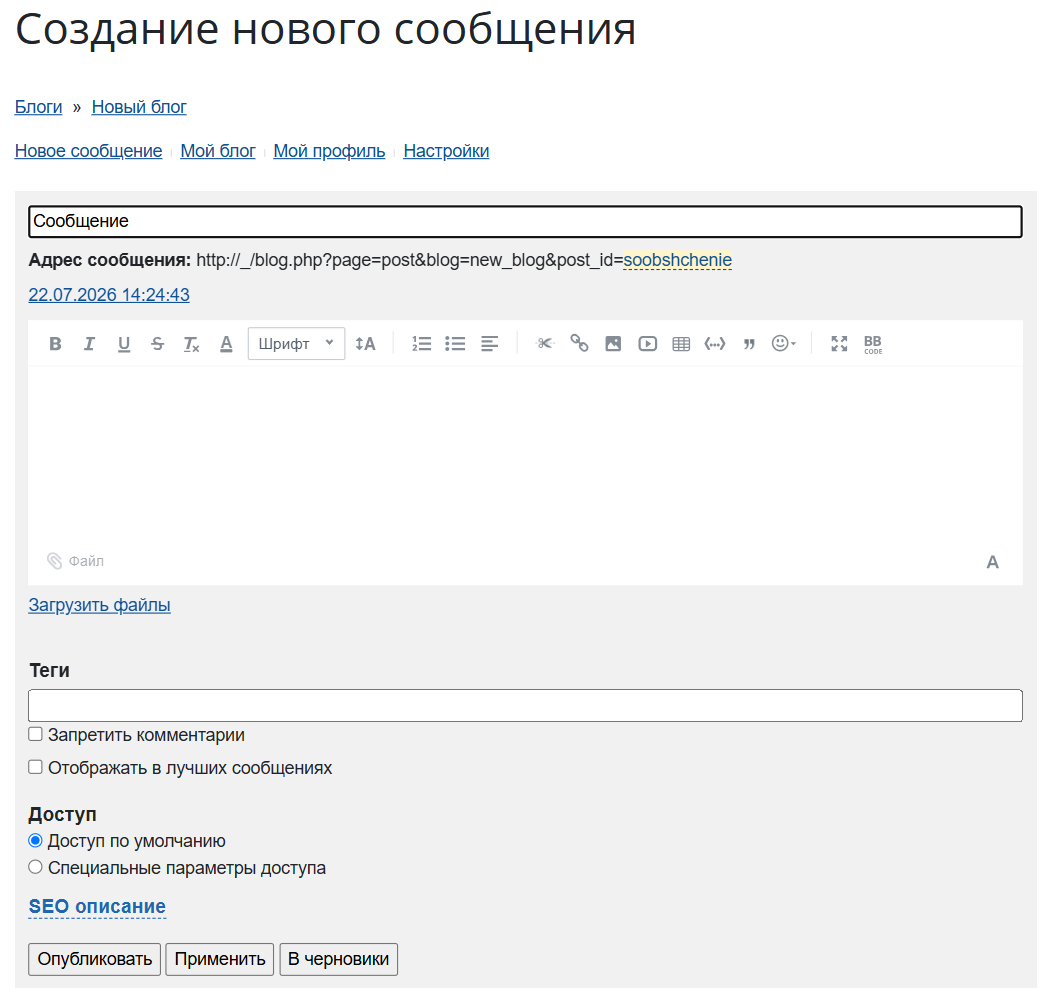Open Настройки menu item

(x=446, y=151)
